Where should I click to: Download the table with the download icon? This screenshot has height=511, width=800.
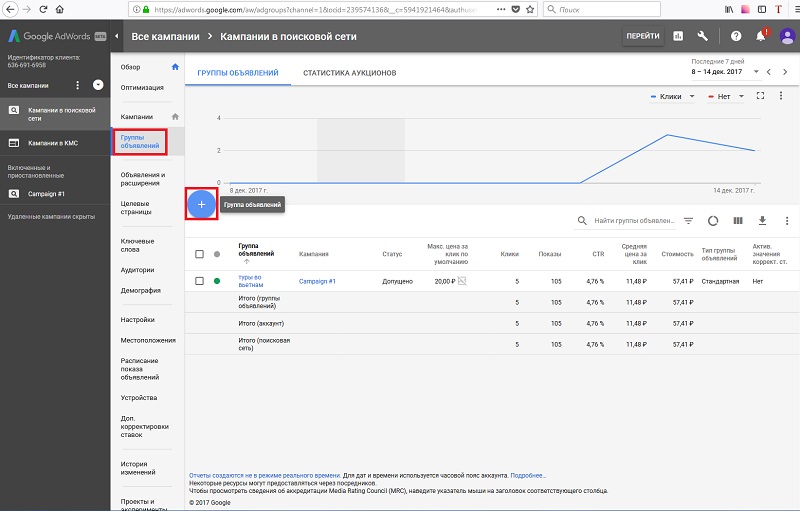pyautogui.click(x=762, y=221)
